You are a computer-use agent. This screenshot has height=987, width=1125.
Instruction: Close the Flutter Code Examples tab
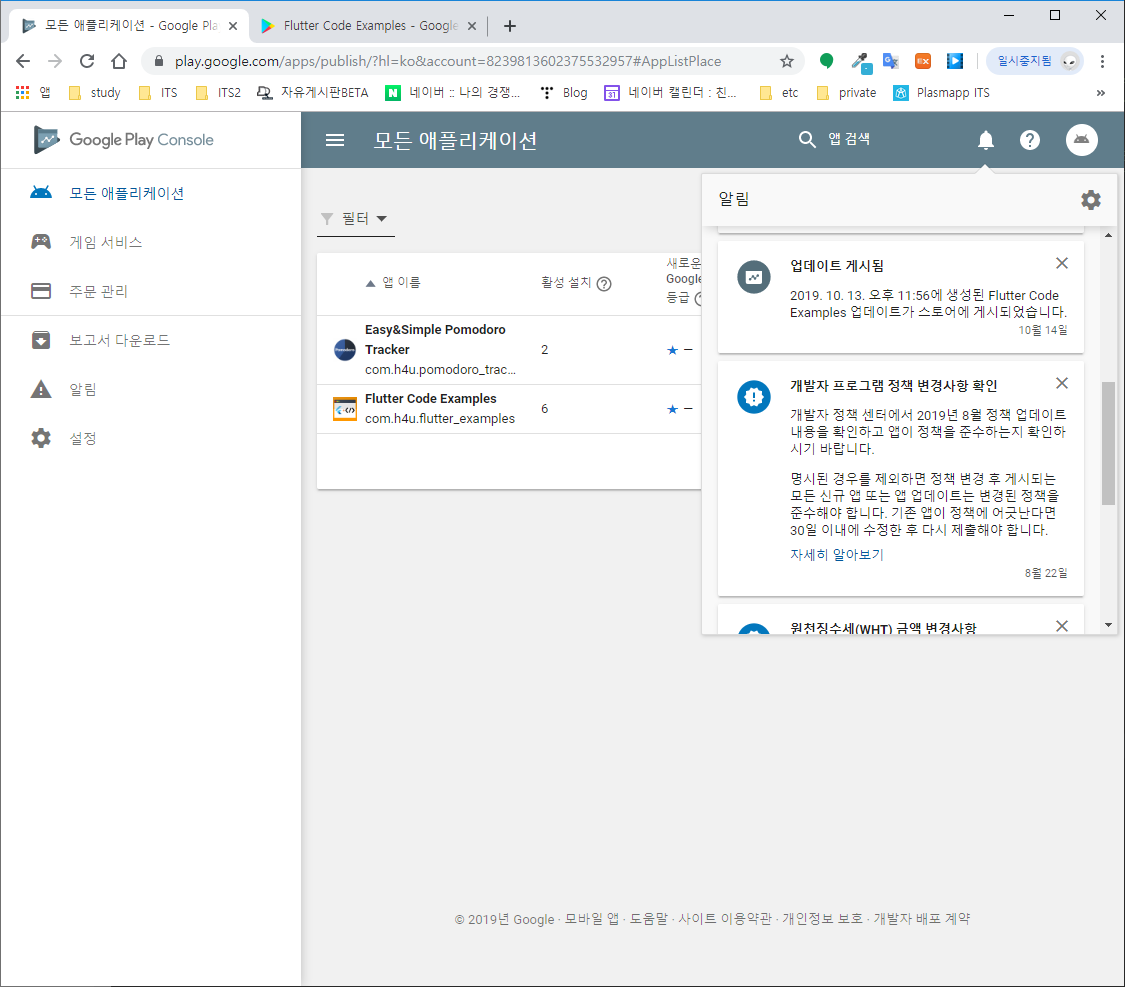click(x=471, y=26)
